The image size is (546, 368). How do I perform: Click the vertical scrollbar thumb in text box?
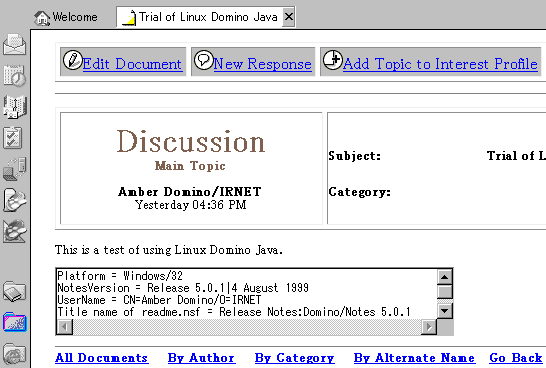click(x=444, y=291)
